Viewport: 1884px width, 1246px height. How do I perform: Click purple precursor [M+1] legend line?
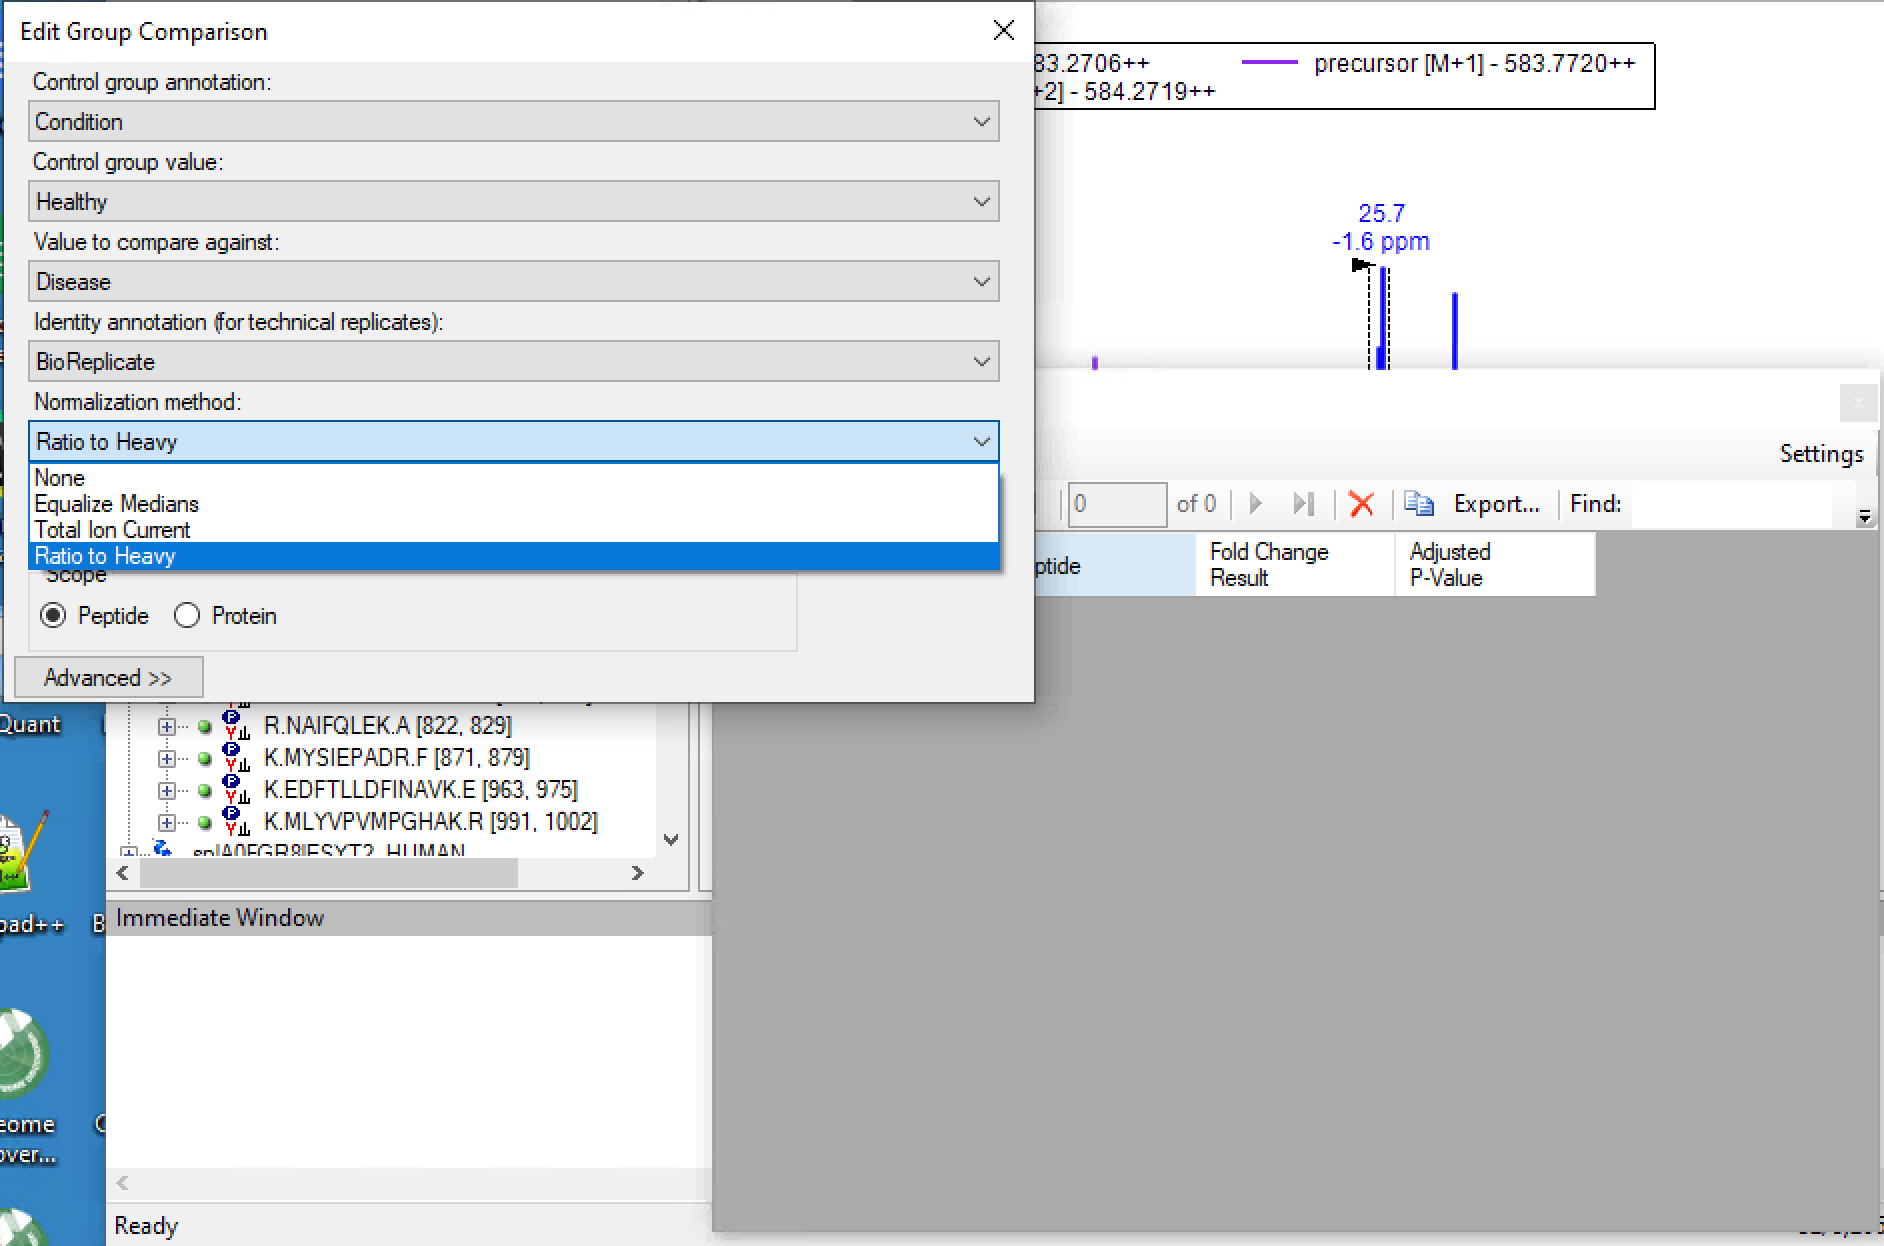(x=1269, y=63)
